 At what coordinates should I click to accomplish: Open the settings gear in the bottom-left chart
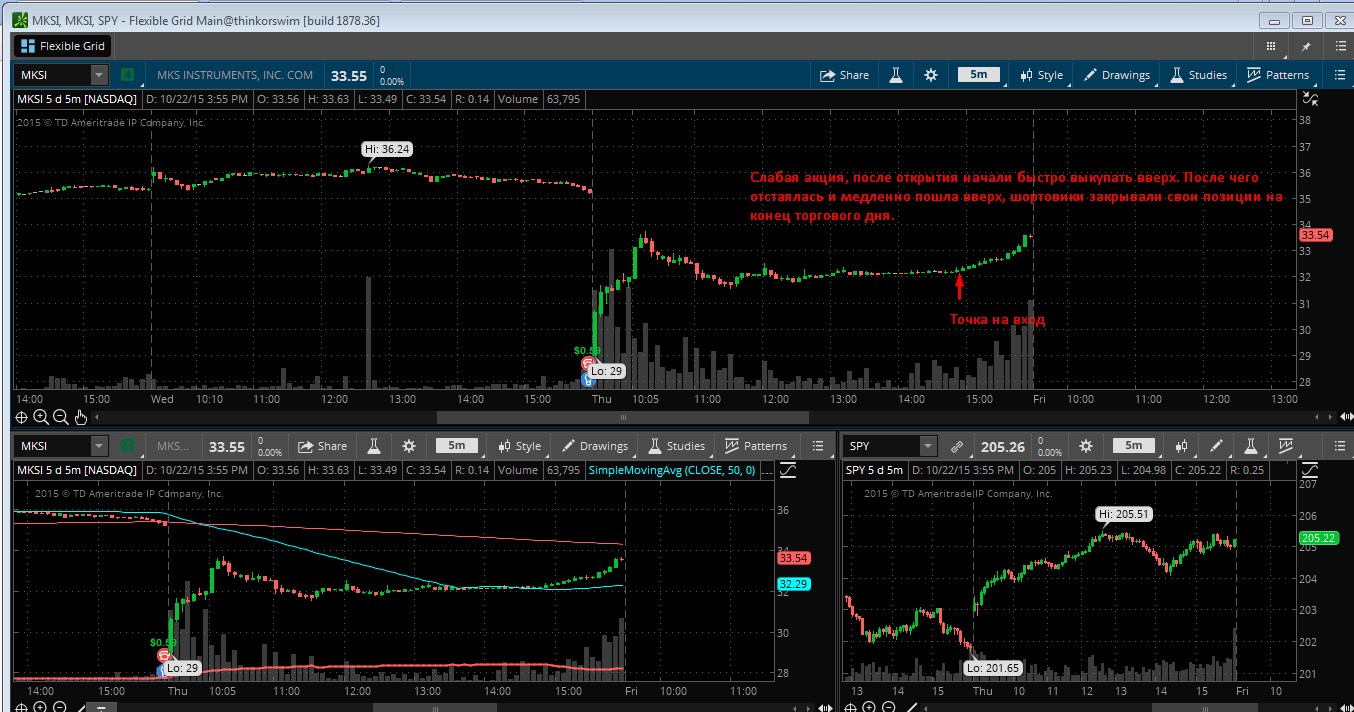(x=409, y=446)
